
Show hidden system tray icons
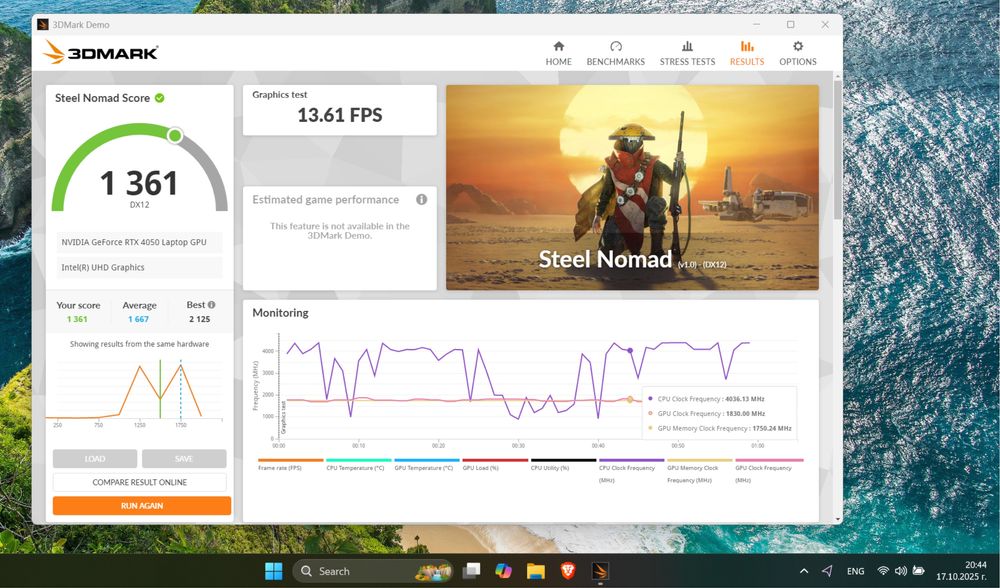pyautogui.click(x=804, y=571)
